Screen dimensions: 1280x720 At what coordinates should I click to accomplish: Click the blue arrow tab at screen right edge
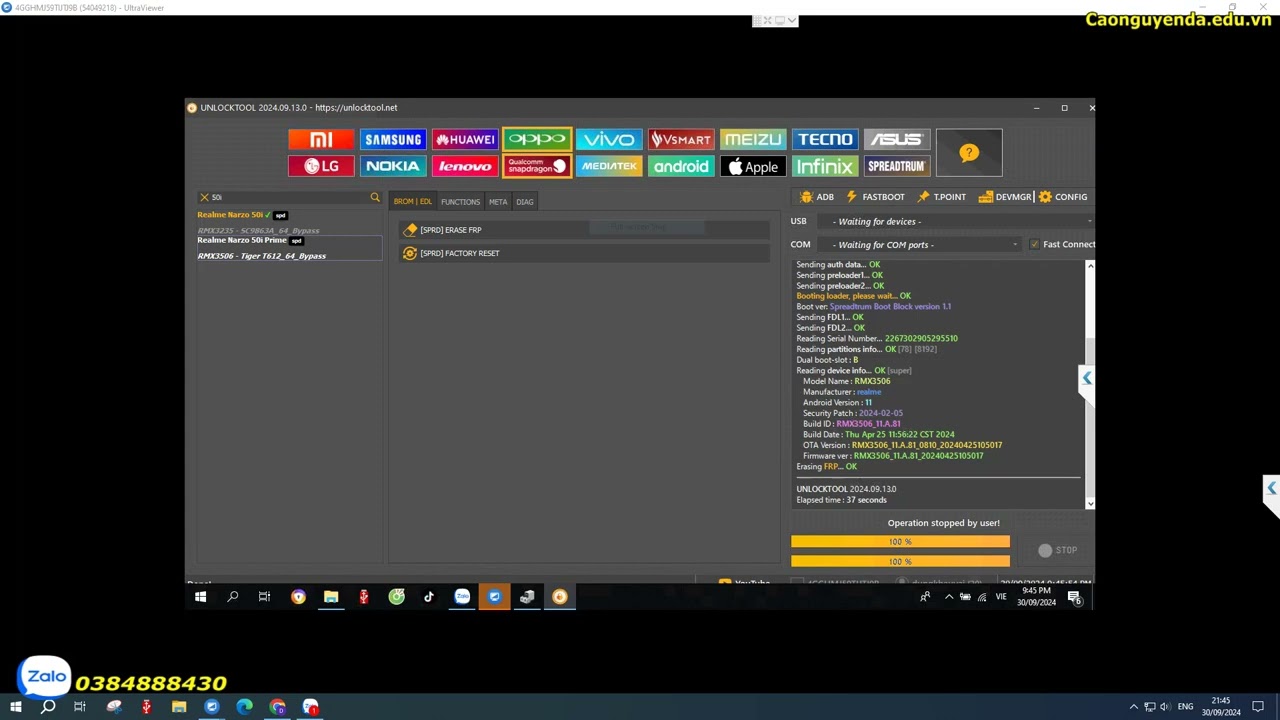click(1271, 489)
